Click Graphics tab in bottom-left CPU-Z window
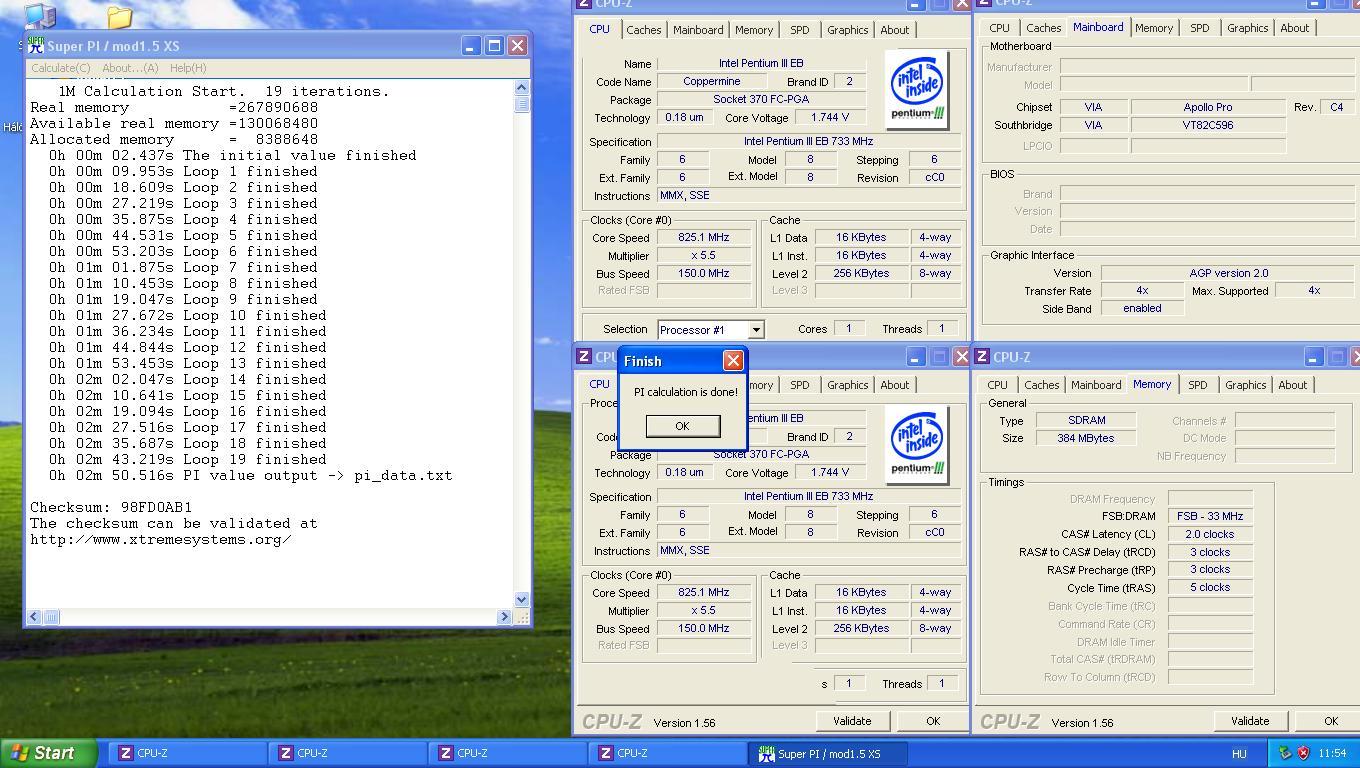Image resolution: width=1360 pixels, height=768 pixels. (848, 385)
